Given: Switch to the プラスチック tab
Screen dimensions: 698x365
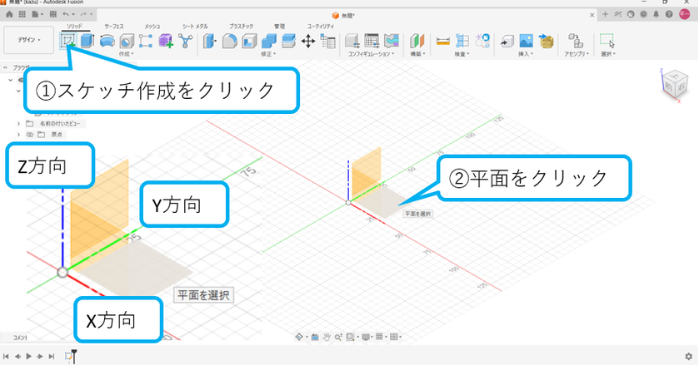Looking at the screenshot, I should [x=241, y=26].
